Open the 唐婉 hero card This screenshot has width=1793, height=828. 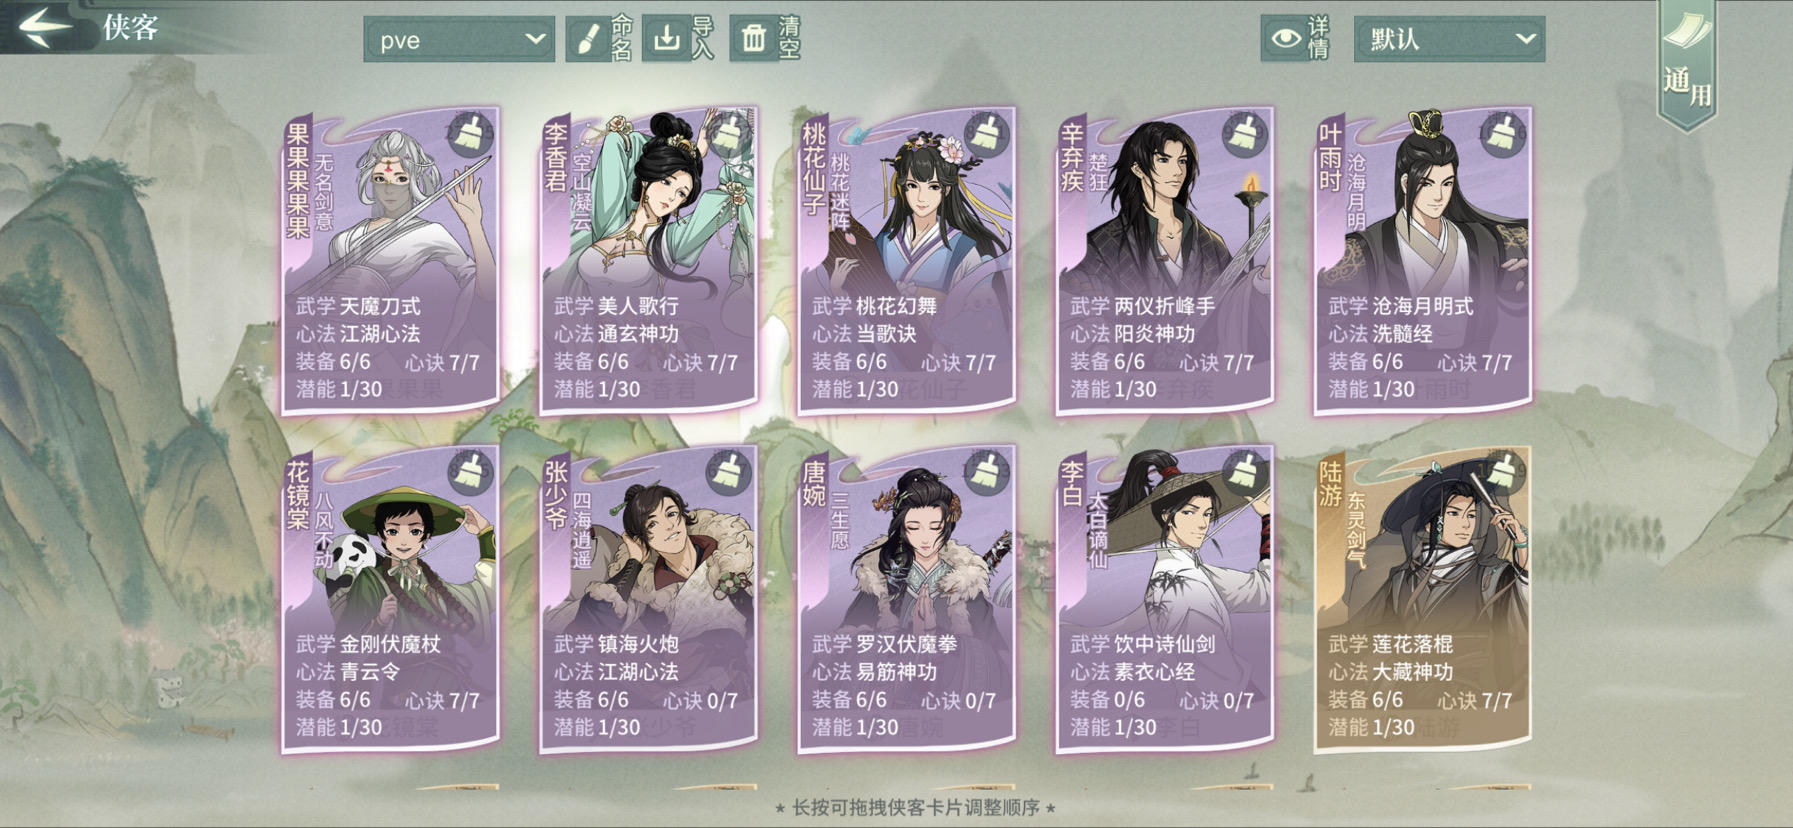906,598
